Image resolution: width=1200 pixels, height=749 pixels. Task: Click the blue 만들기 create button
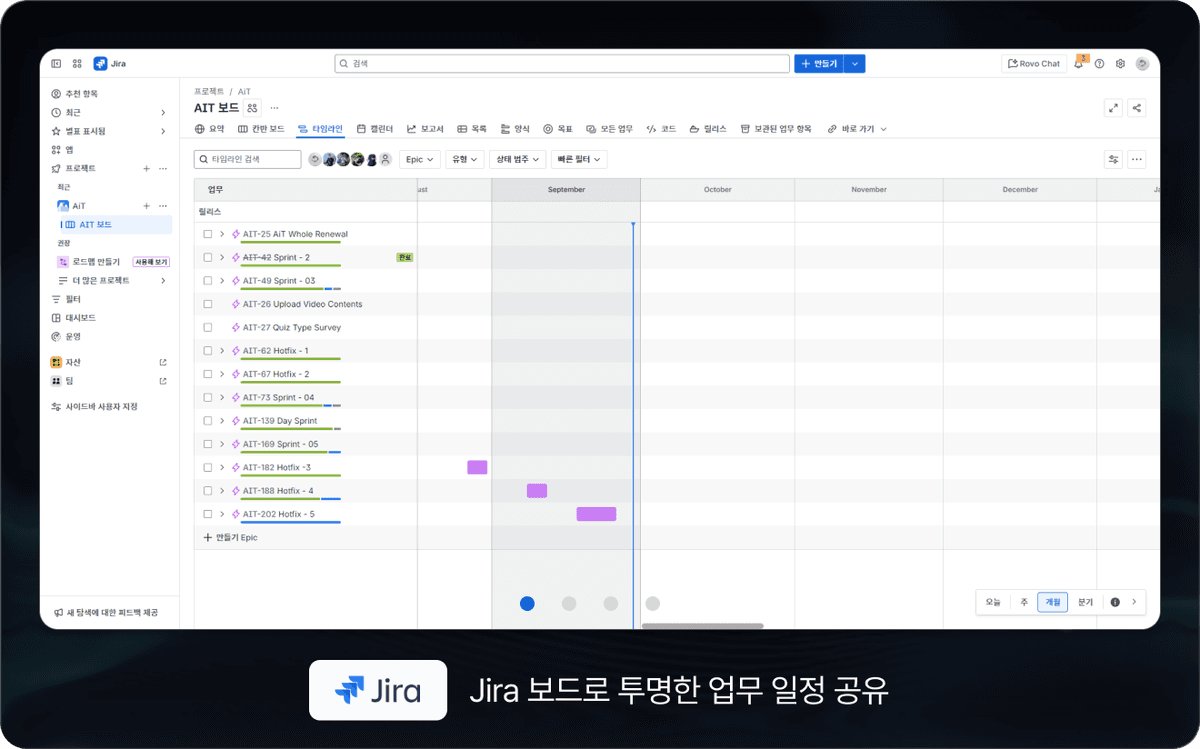[x=818, y=64]
